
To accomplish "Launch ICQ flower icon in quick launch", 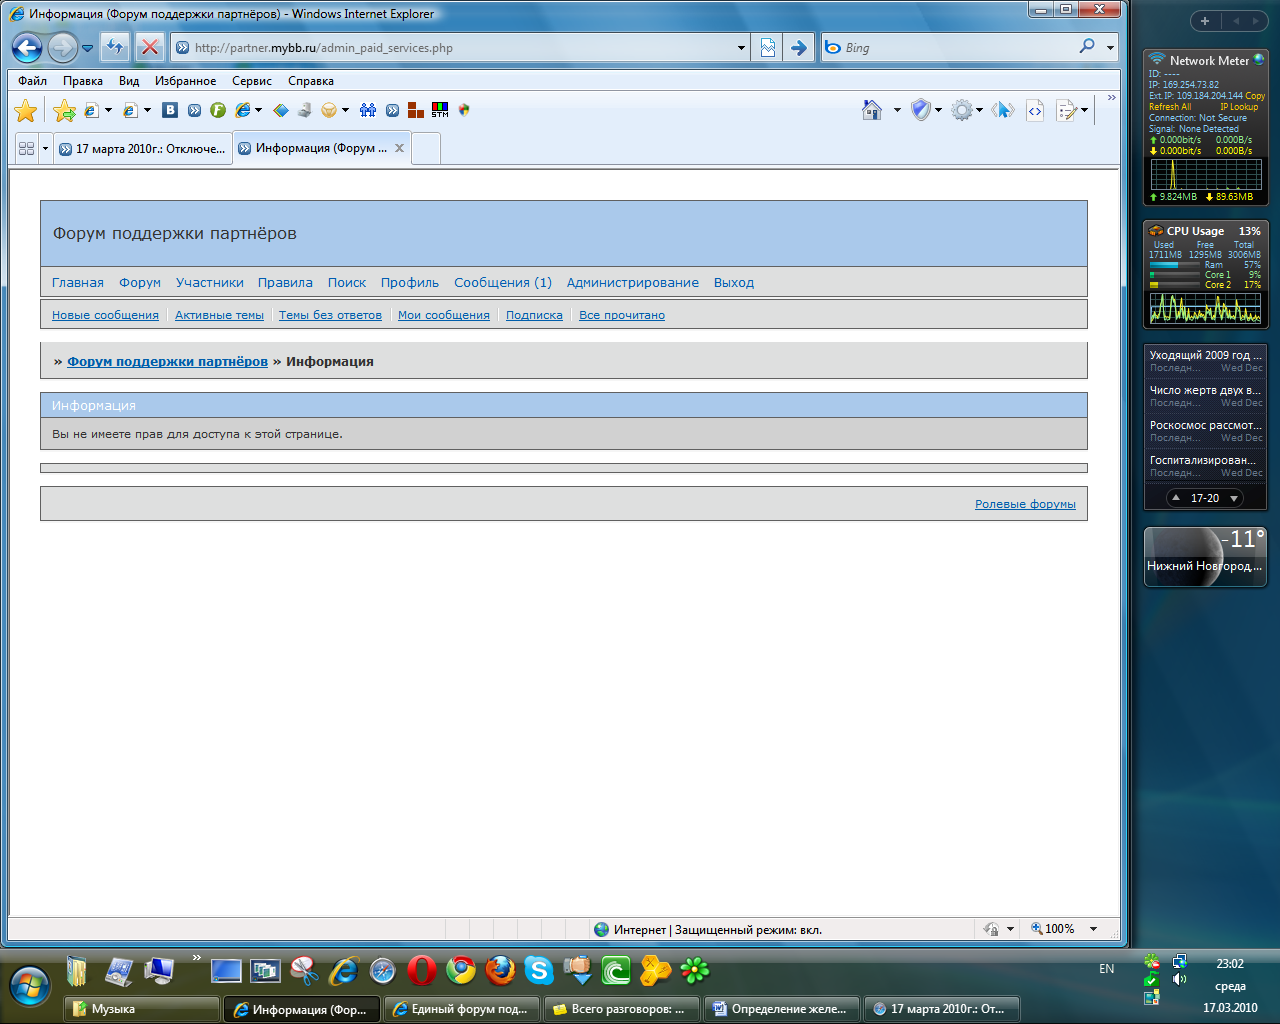I will pos(695,970).
